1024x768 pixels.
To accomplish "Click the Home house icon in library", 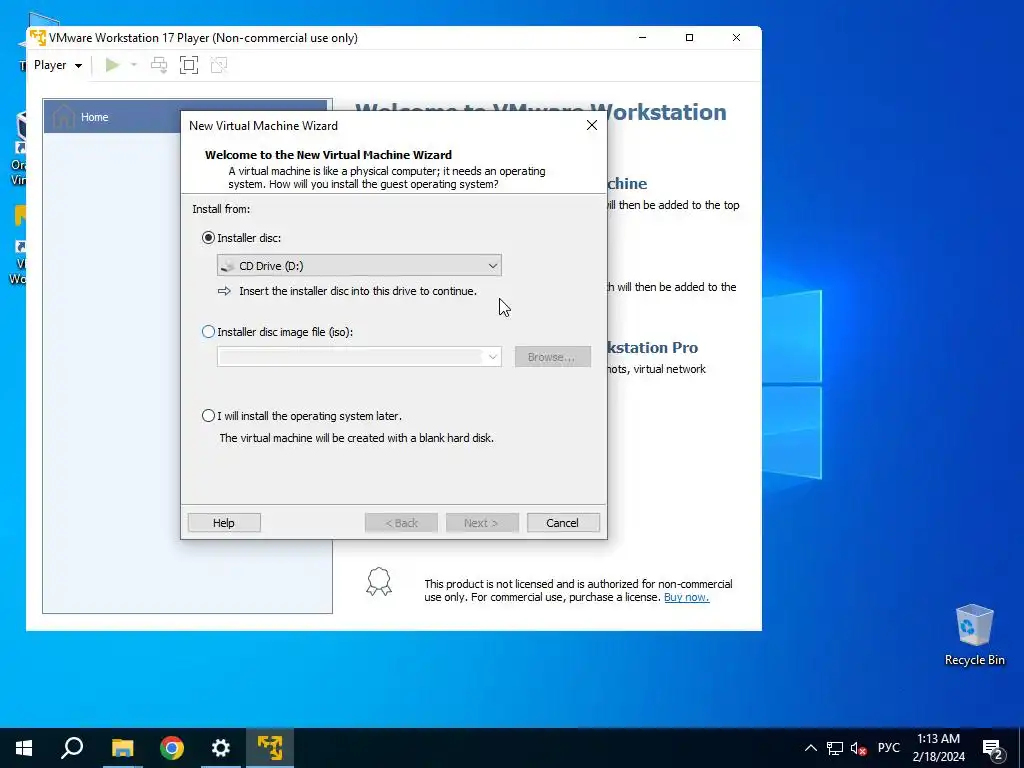I will tap(63, 116).
